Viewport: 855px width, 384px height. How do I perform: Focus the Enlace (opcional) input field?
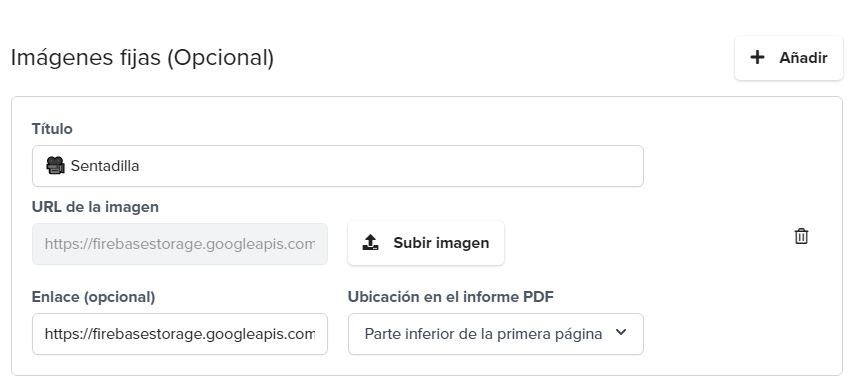pyautogui.click(x=180, y=334)
